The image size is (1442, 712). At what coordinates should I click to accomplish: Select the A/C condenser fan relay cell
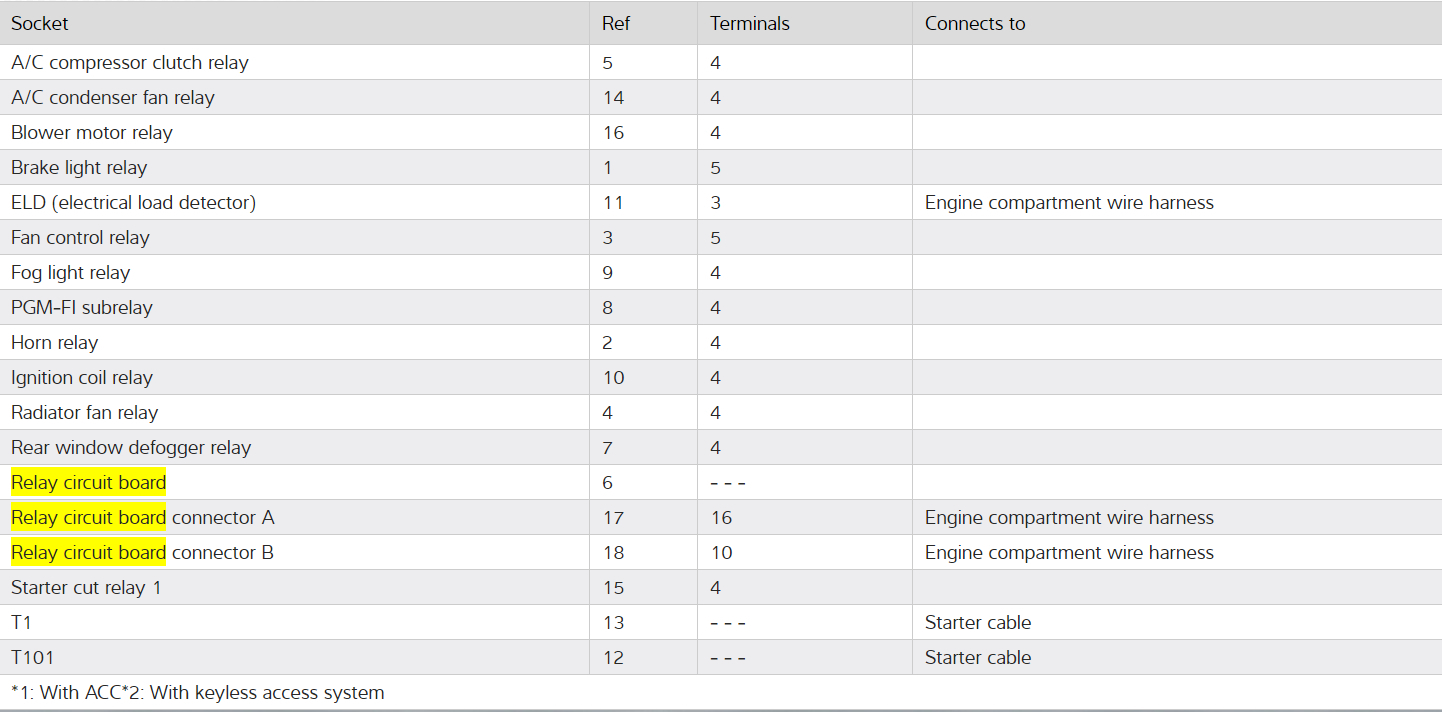(113, 97)
